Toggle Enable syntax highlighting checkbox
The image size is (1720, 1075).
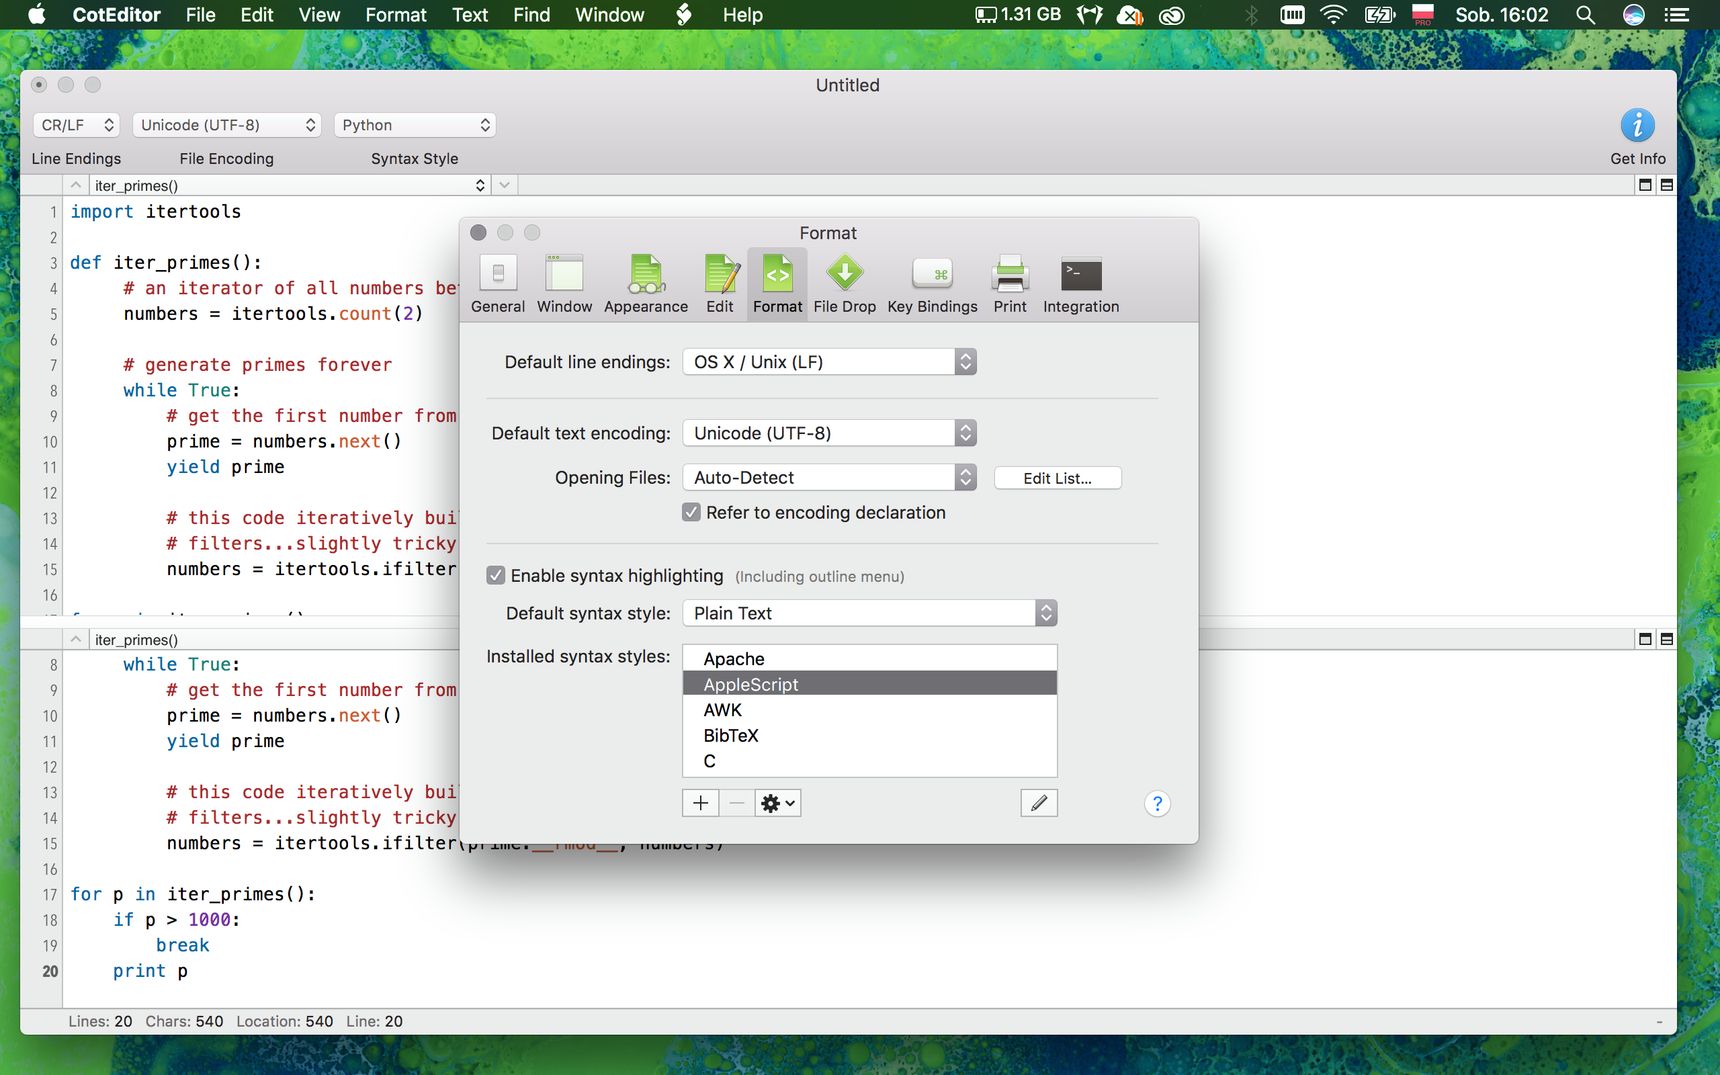point(496,575)
